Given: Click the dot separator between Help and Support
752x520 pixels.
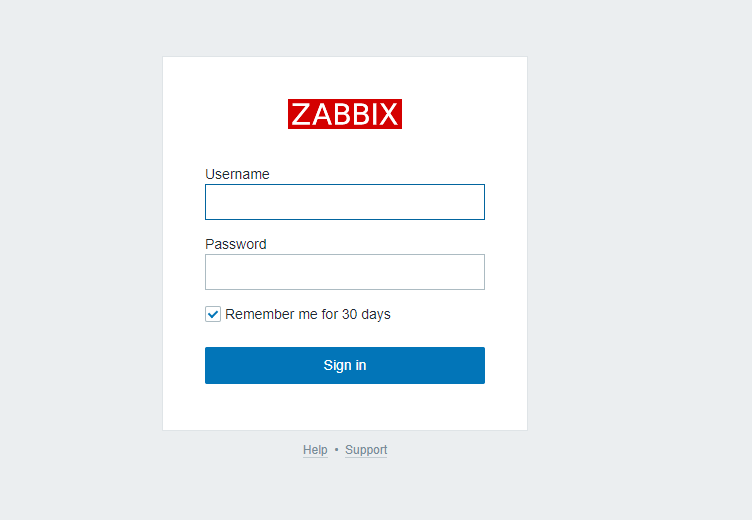Looking at the screenshot, I should tap(336, 449).
